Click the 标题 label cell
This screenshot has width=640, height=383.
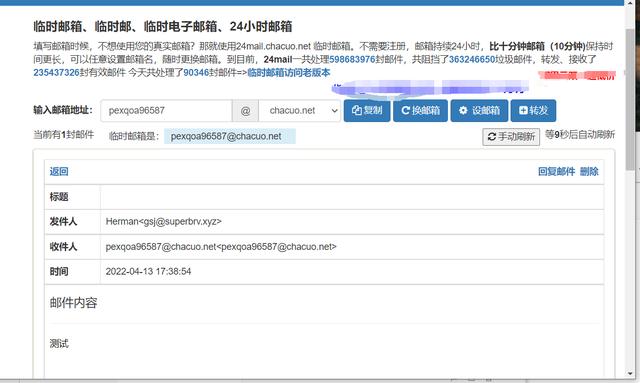coord(72,197)
